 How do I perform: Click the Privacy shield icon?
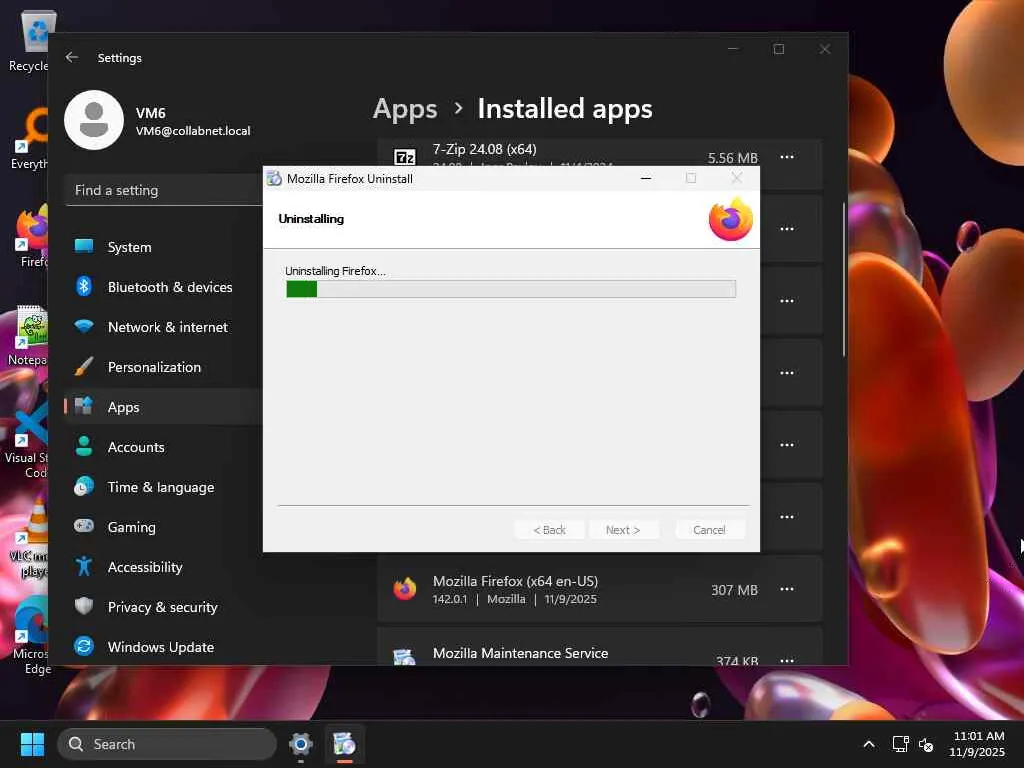click(84, 606)
